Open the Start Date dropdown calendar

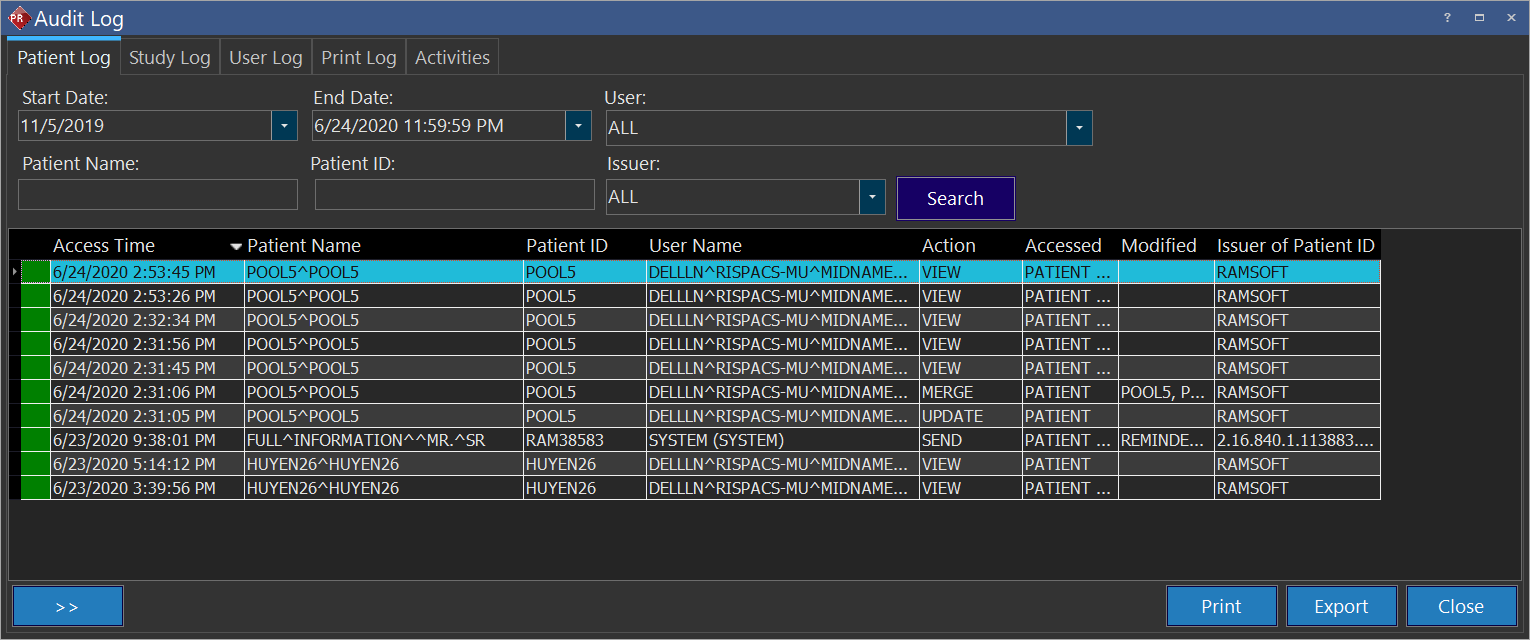point(284,126)
